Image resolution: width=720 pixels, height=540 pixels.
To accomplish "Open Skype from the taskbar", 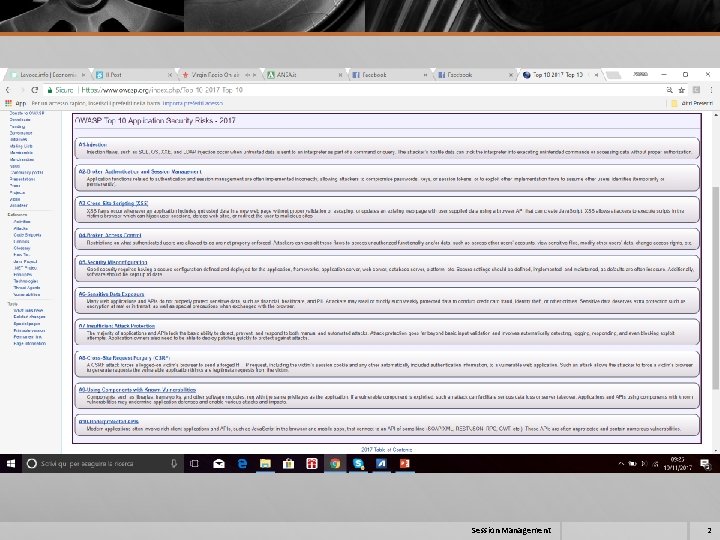I will point(359,464).
